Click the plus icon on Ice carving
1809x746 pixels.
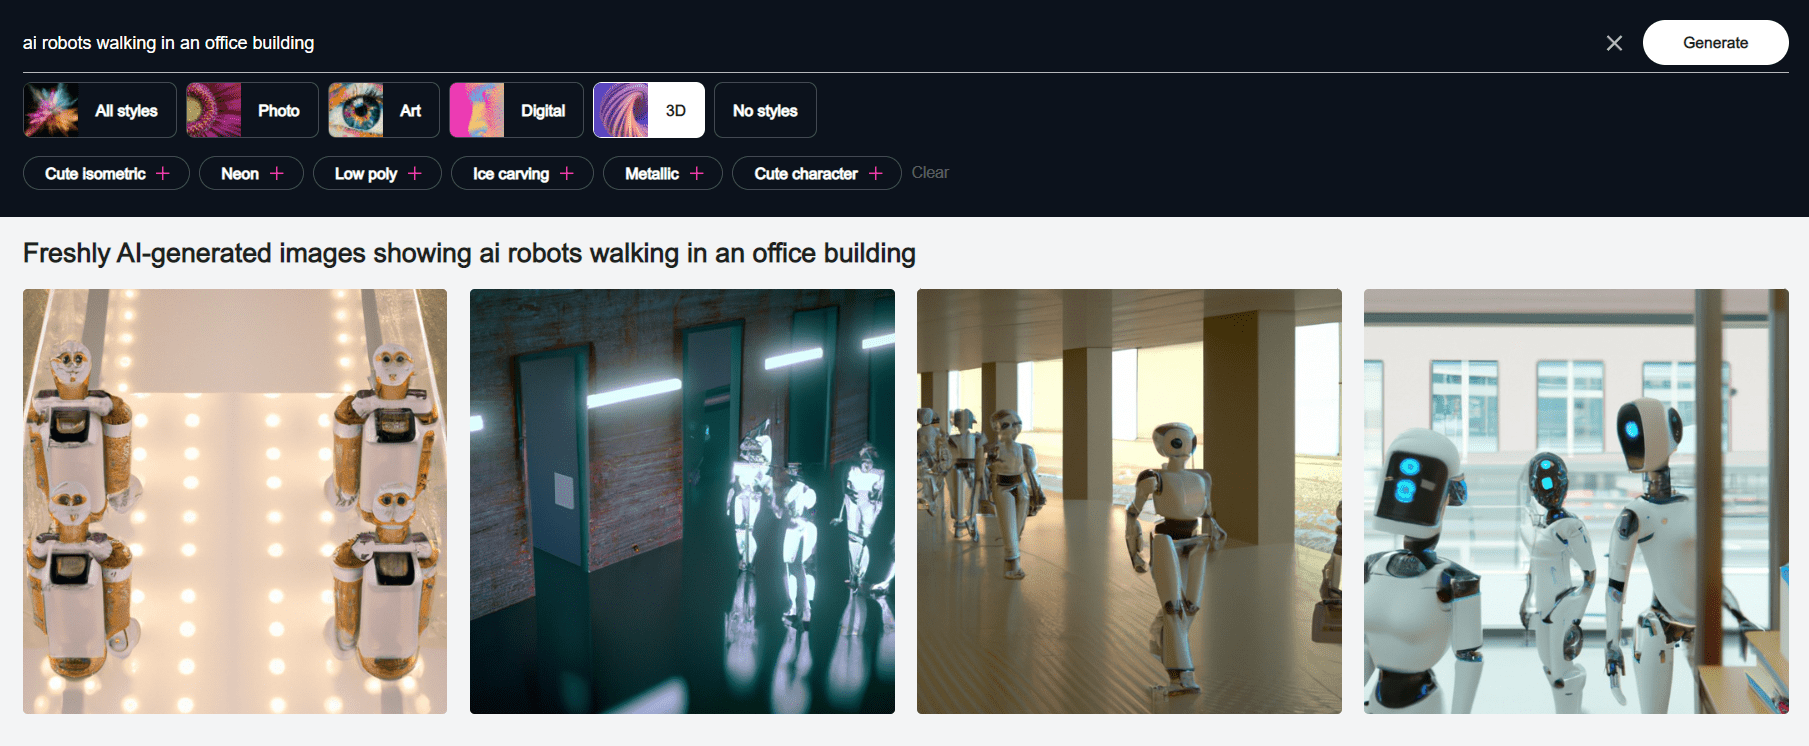point(567,173)
